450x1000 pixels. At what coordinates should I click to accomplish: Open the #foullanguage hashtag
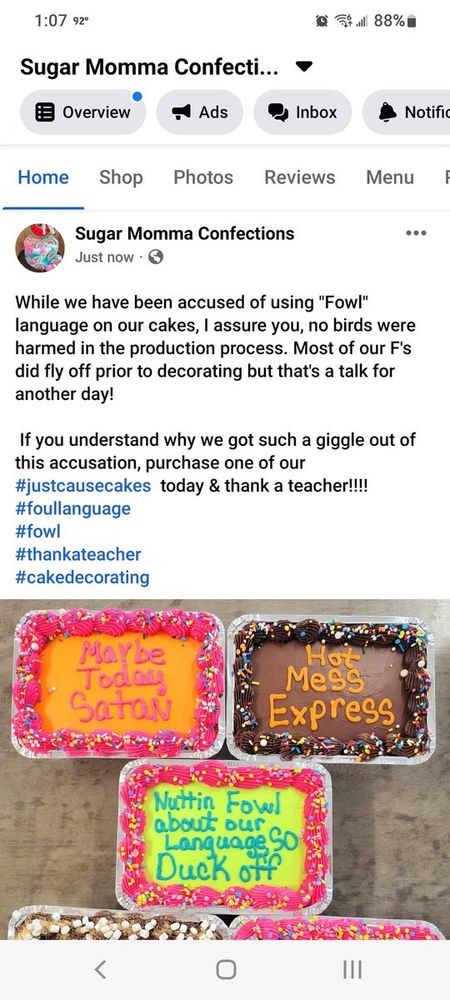click(73, 509)
